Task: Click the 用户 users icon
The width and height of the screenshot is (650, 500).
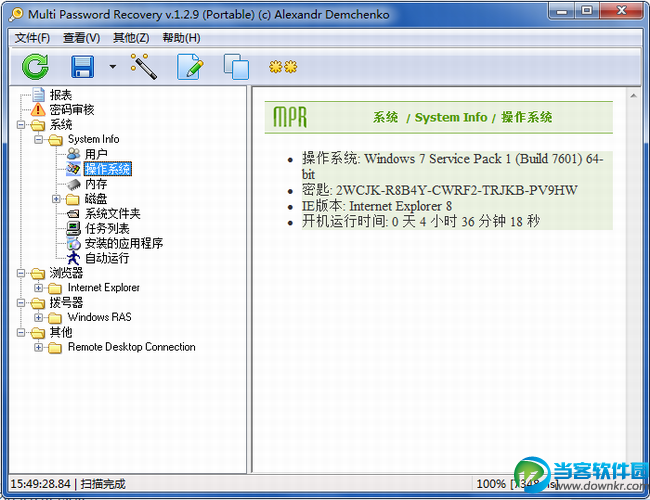Action: click(x=73, y=154)
